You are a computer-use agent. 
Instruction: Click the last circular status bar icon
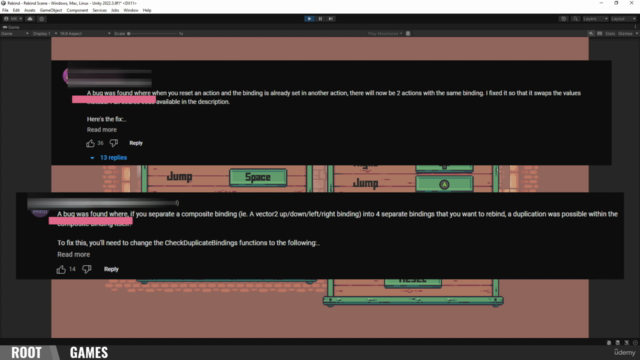635,342
